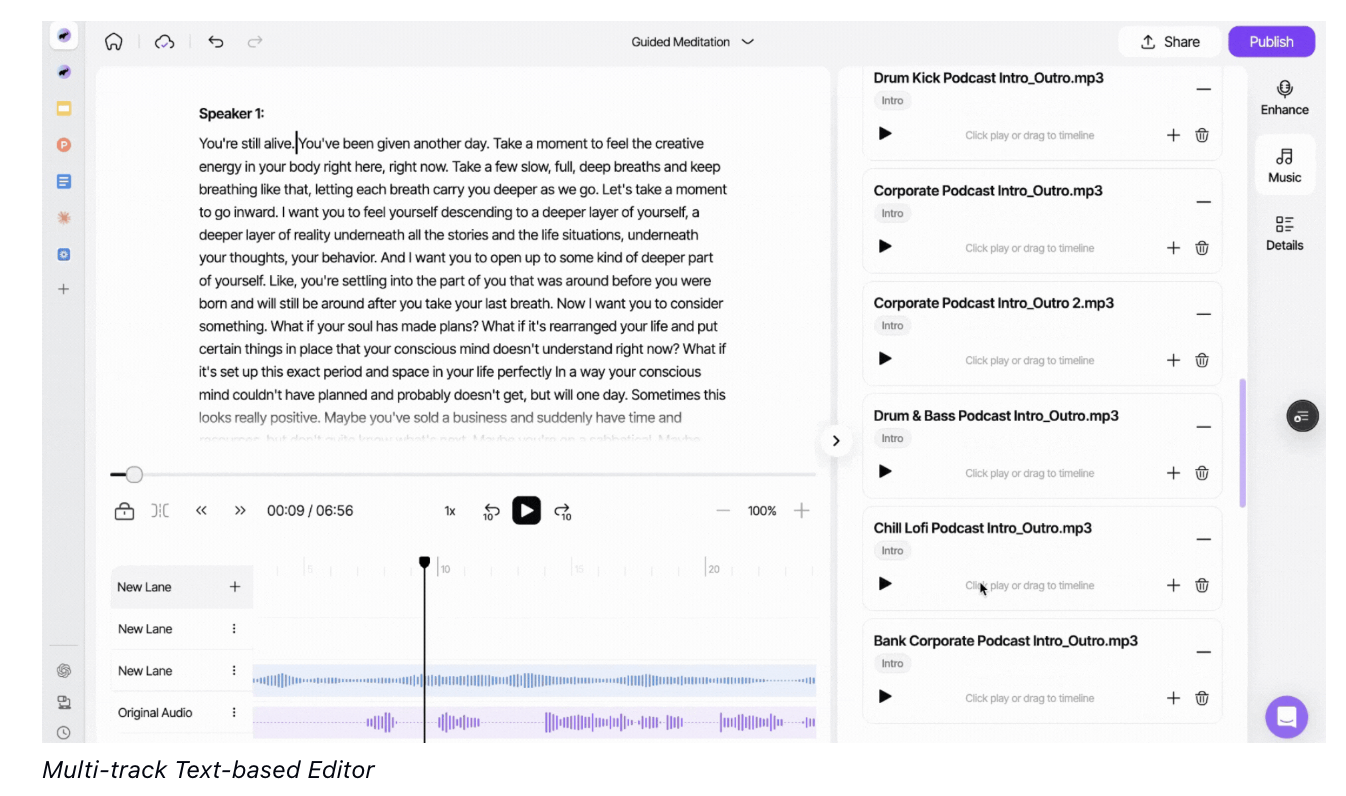1346x796 pixels.
Task: Delete Drum Kick Podcast Intro_Outro.mp3 track
Action: pyautogui.click(x=1202, y=135)
